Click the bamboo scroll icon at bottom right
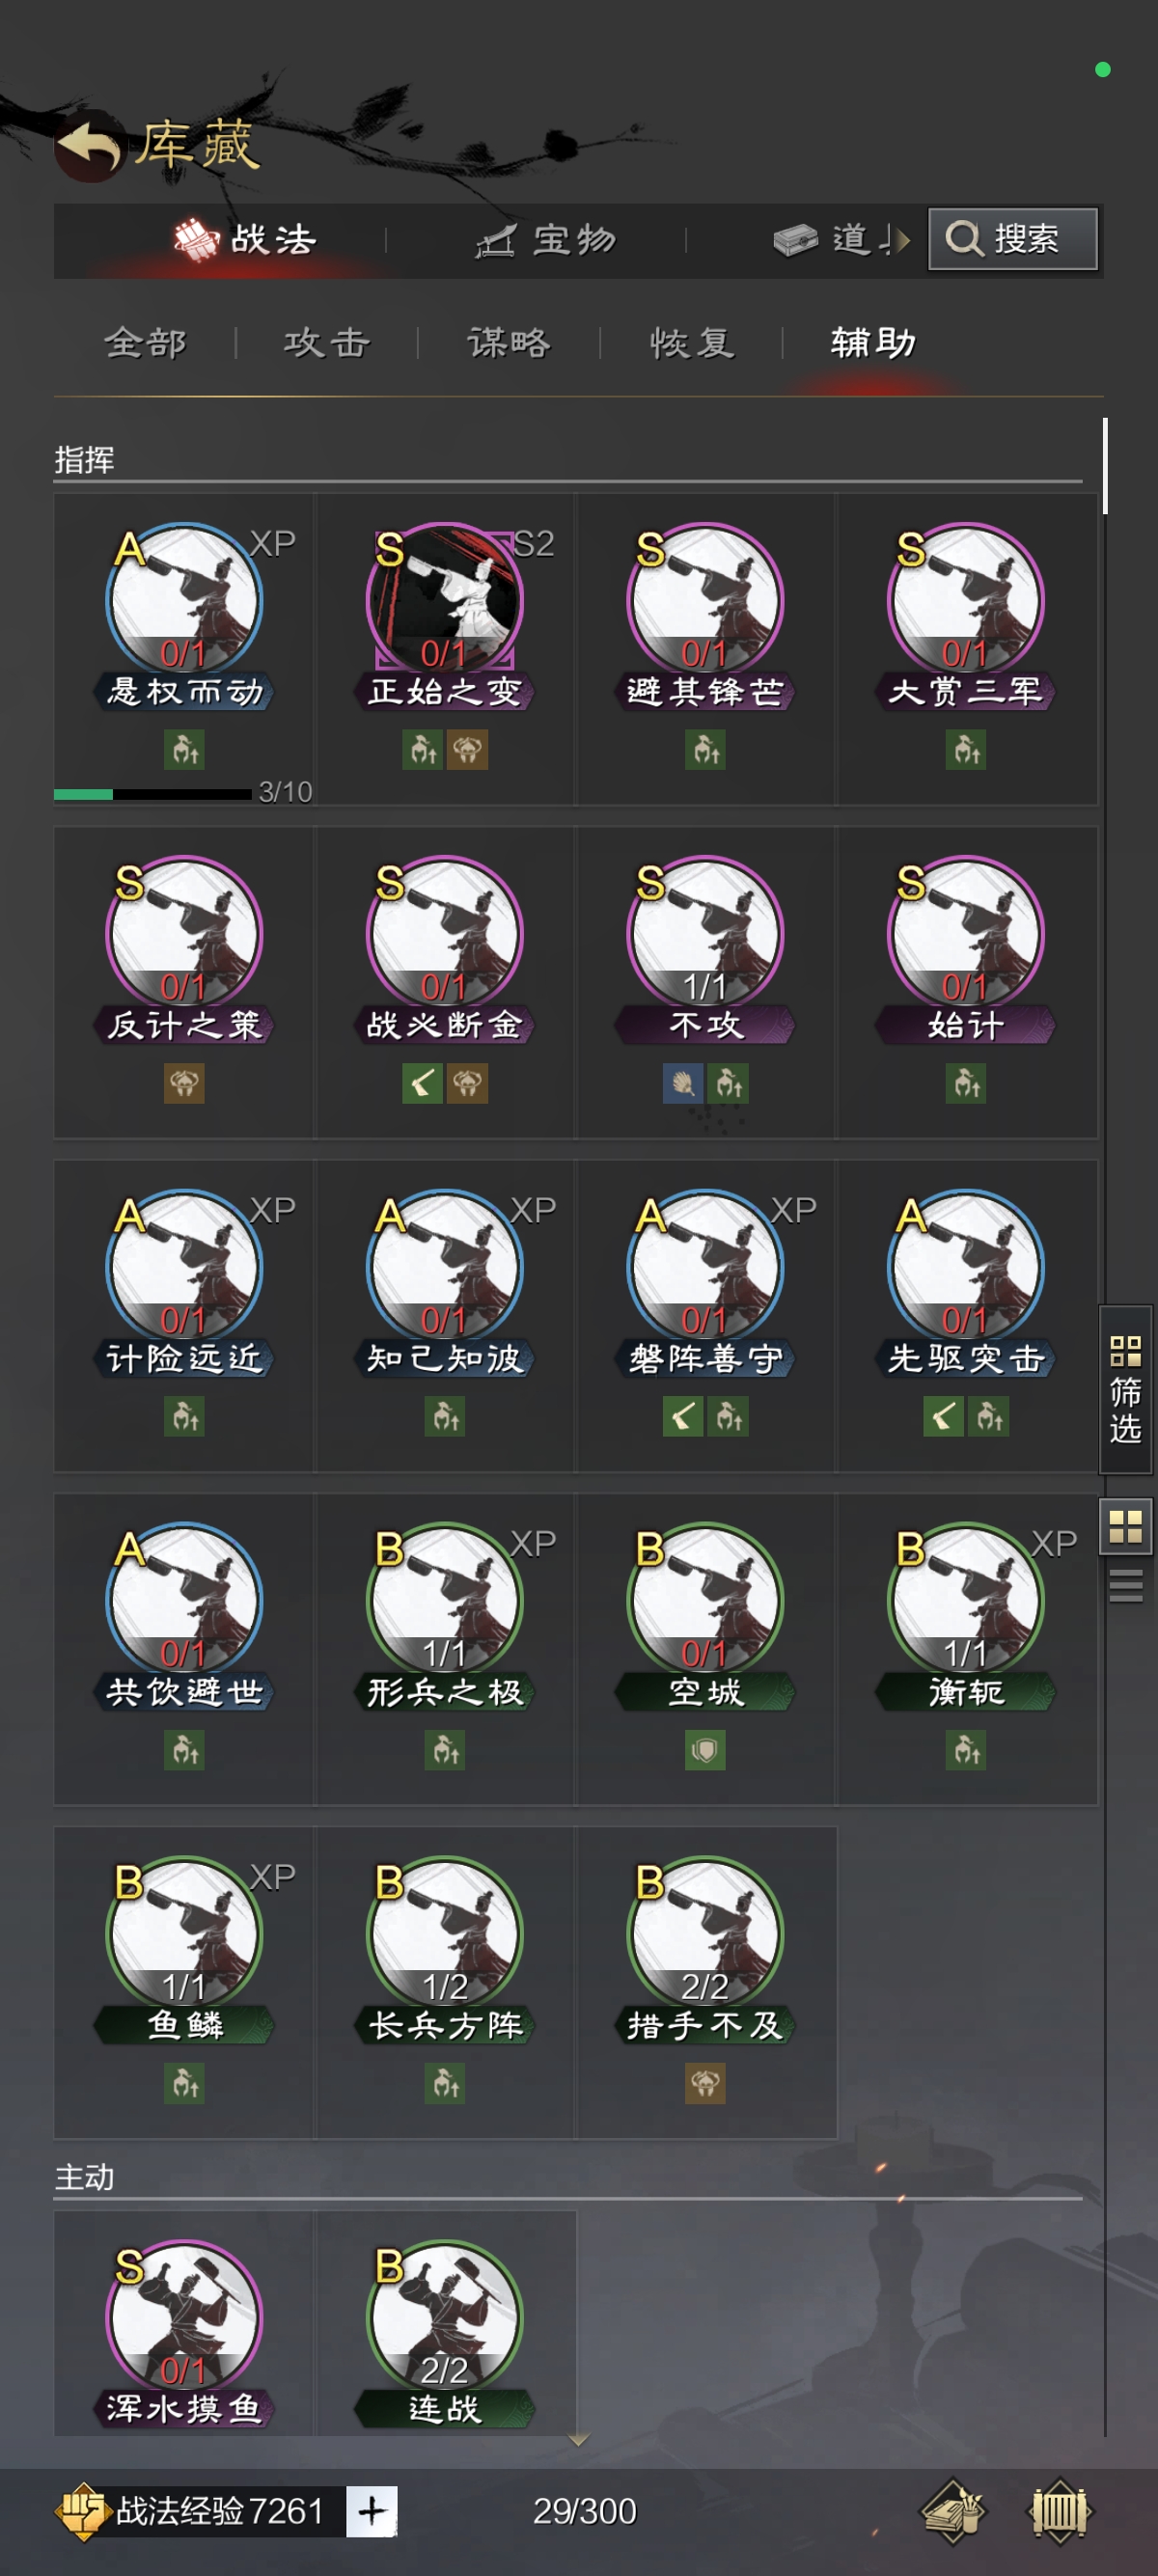 1060,2510
